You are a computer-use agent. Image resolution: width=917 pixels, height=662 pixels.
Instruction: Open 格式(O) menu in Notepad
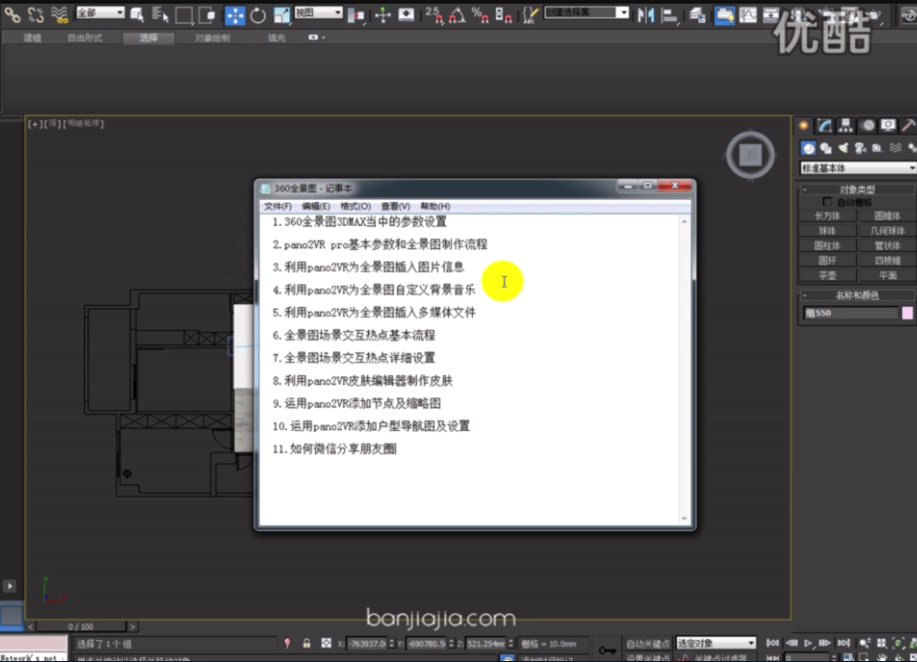pos(356,206)
